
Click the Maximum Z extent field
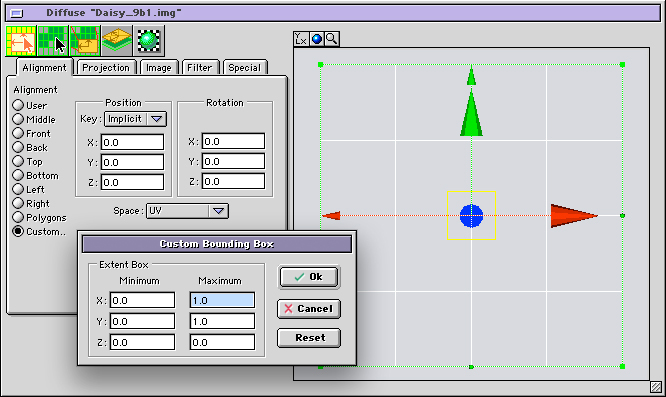pyautogui.click(x=222, y=342)
